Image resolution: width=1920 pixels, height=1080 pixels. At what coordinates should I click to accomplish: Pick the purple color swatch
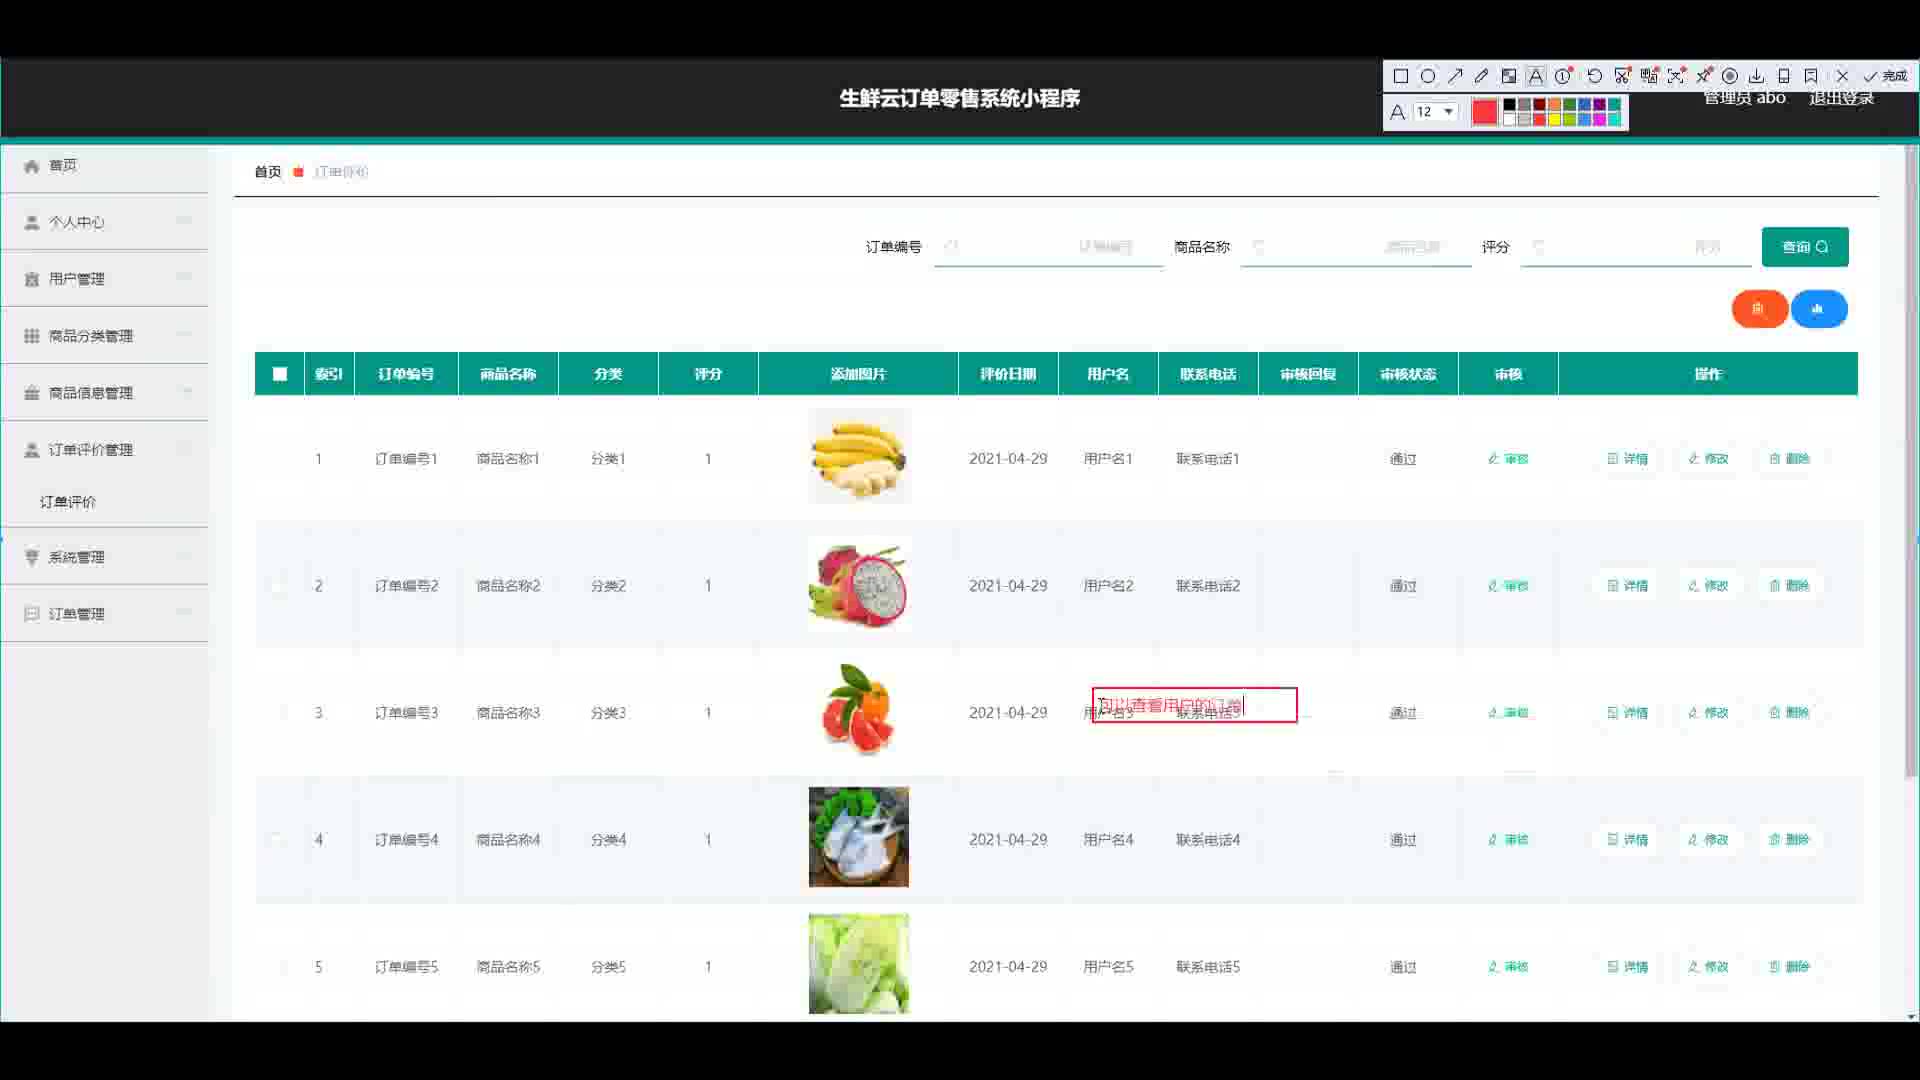pyautogui.click(x=1599, y=105)
